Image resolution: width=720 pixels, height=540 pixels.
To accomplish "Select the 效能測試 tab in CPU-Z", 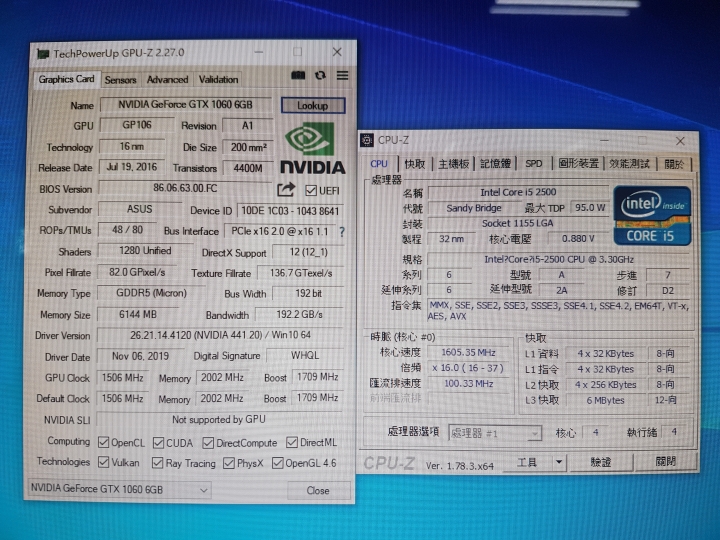I will (629, 164).
